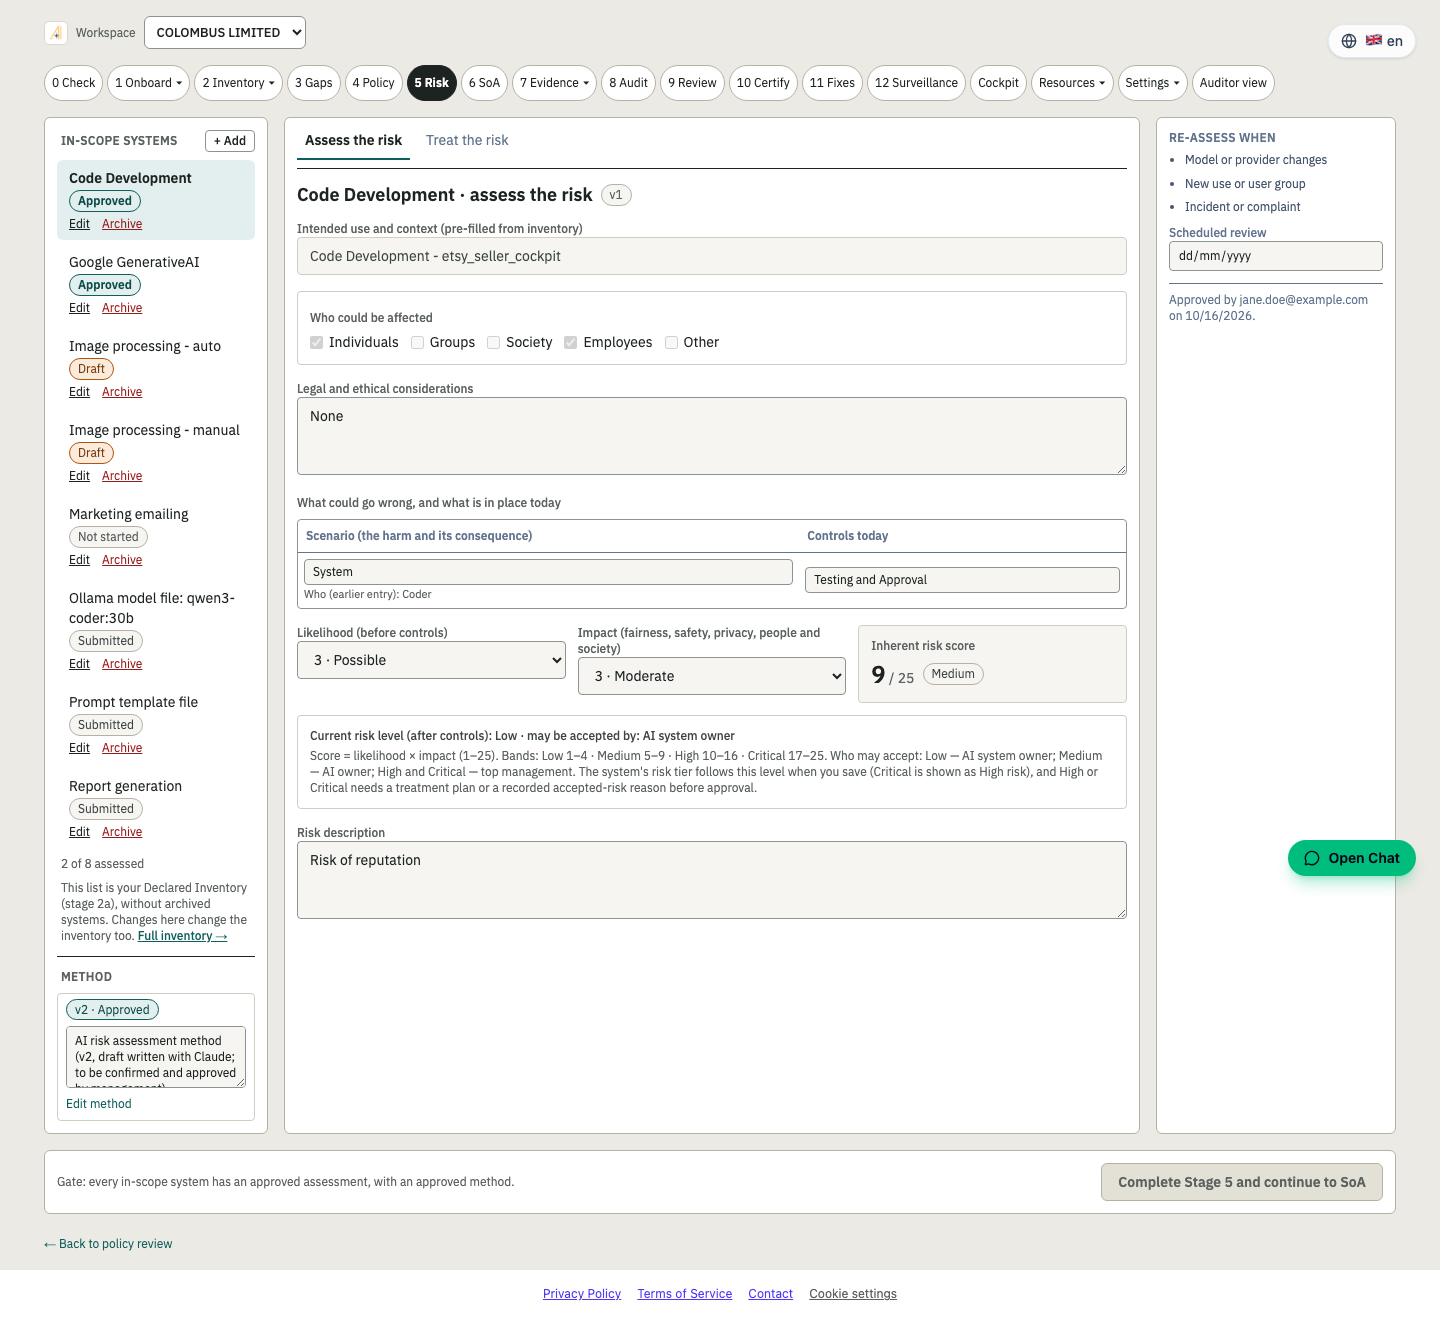
Task: Toggle the Employees checkbox
Action: point(571,342)
